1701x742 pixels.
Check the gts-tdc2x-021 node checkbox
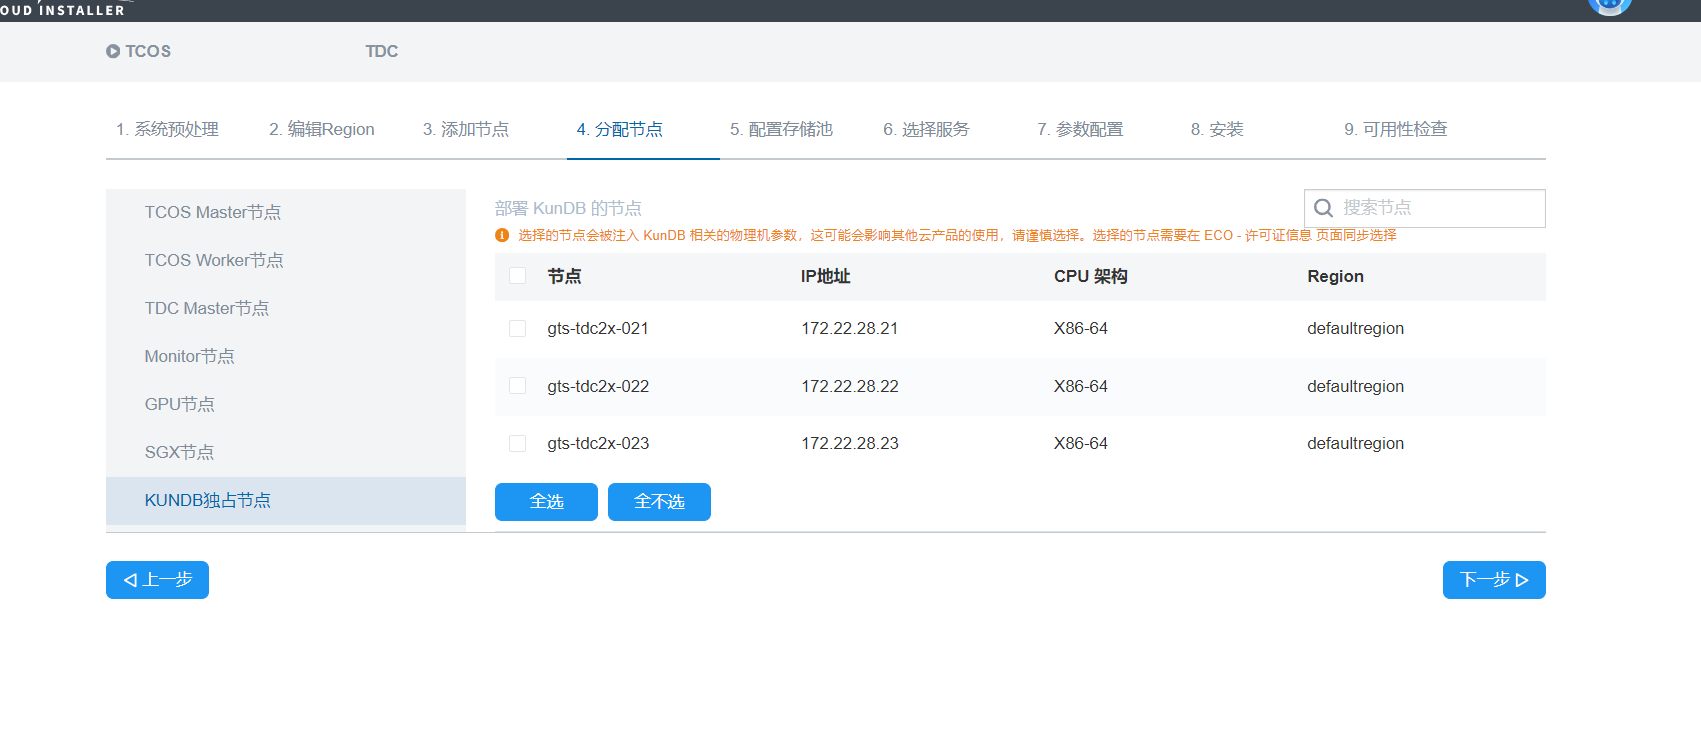517,329
